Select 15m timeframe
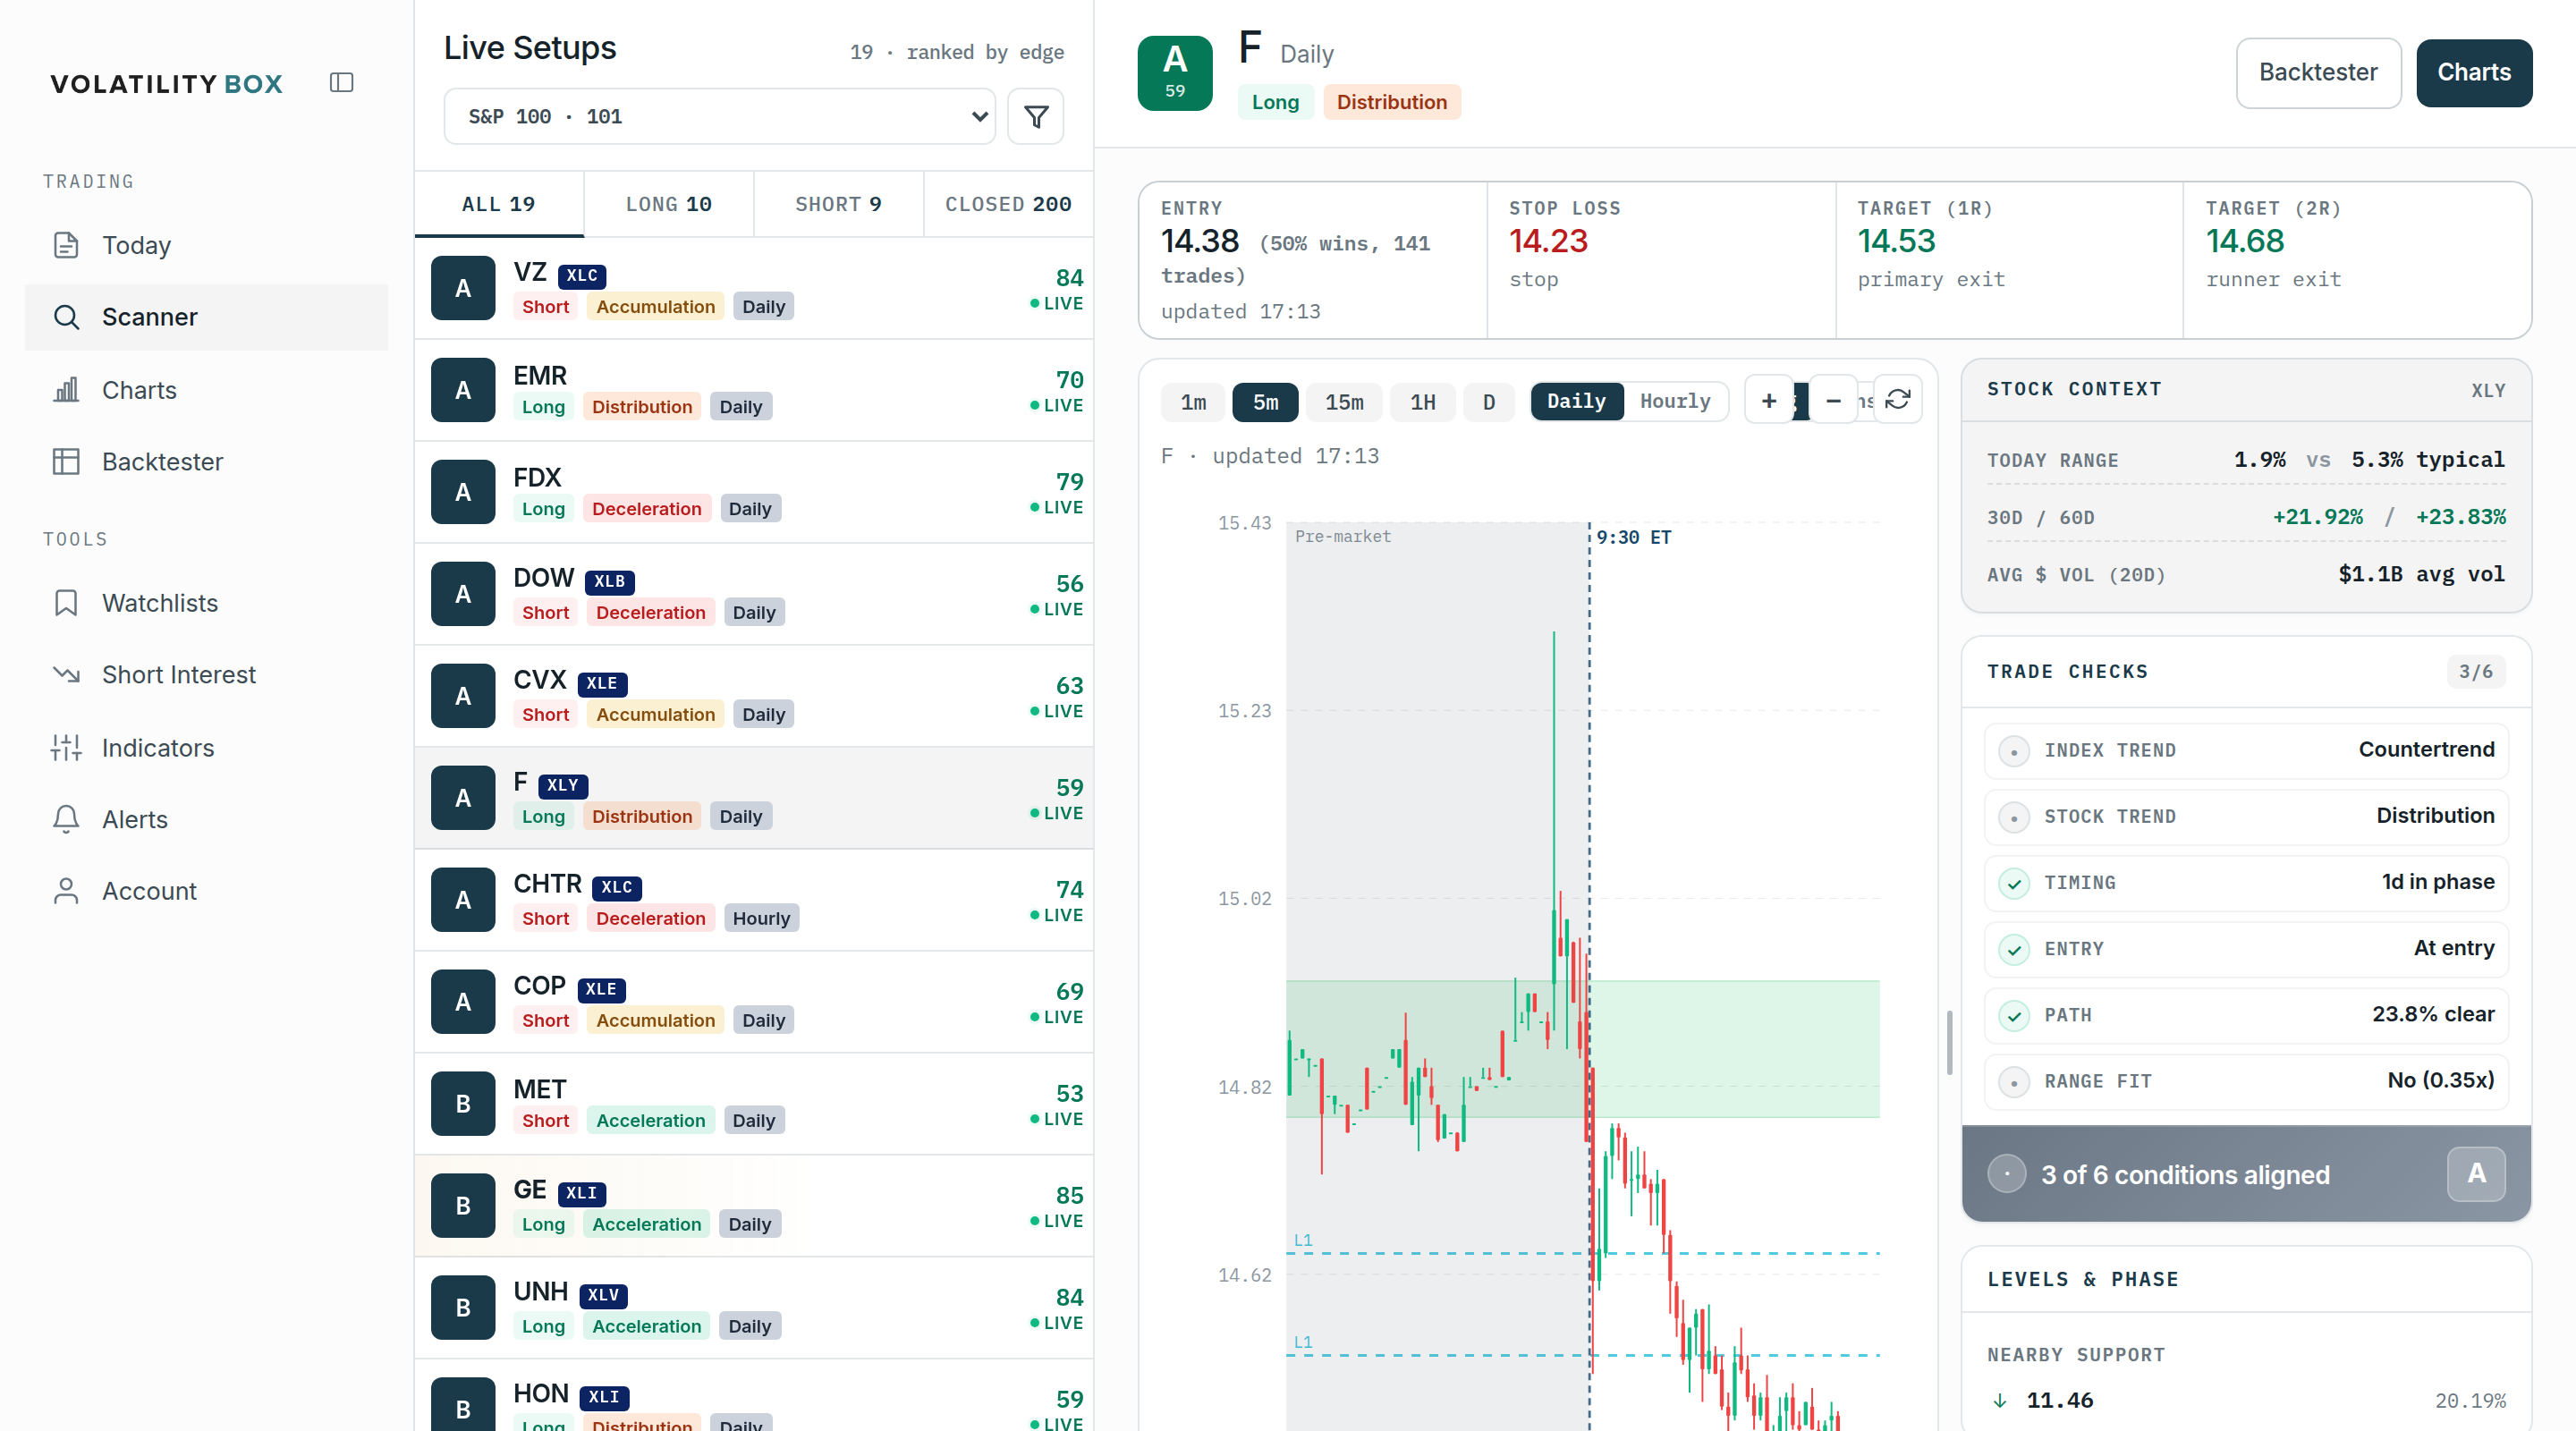 tap(1344, 402)
